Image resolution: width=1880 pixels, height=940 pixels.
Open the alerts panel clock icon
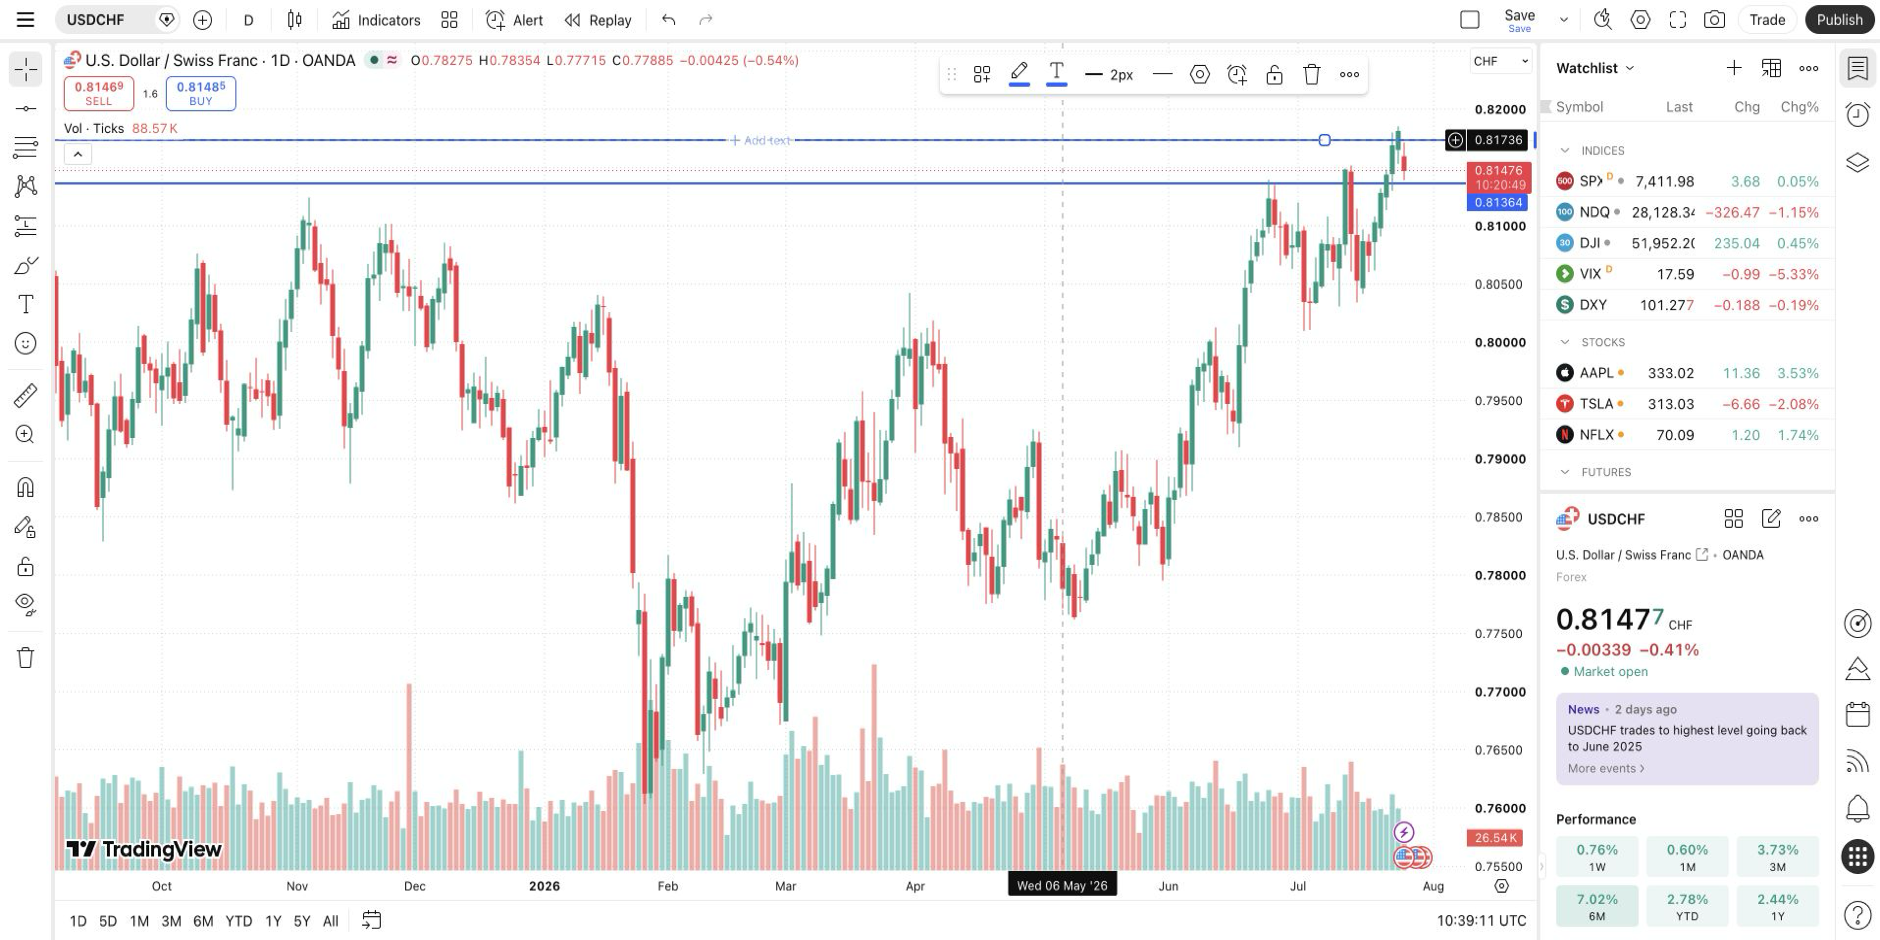tap(1858, 115)
